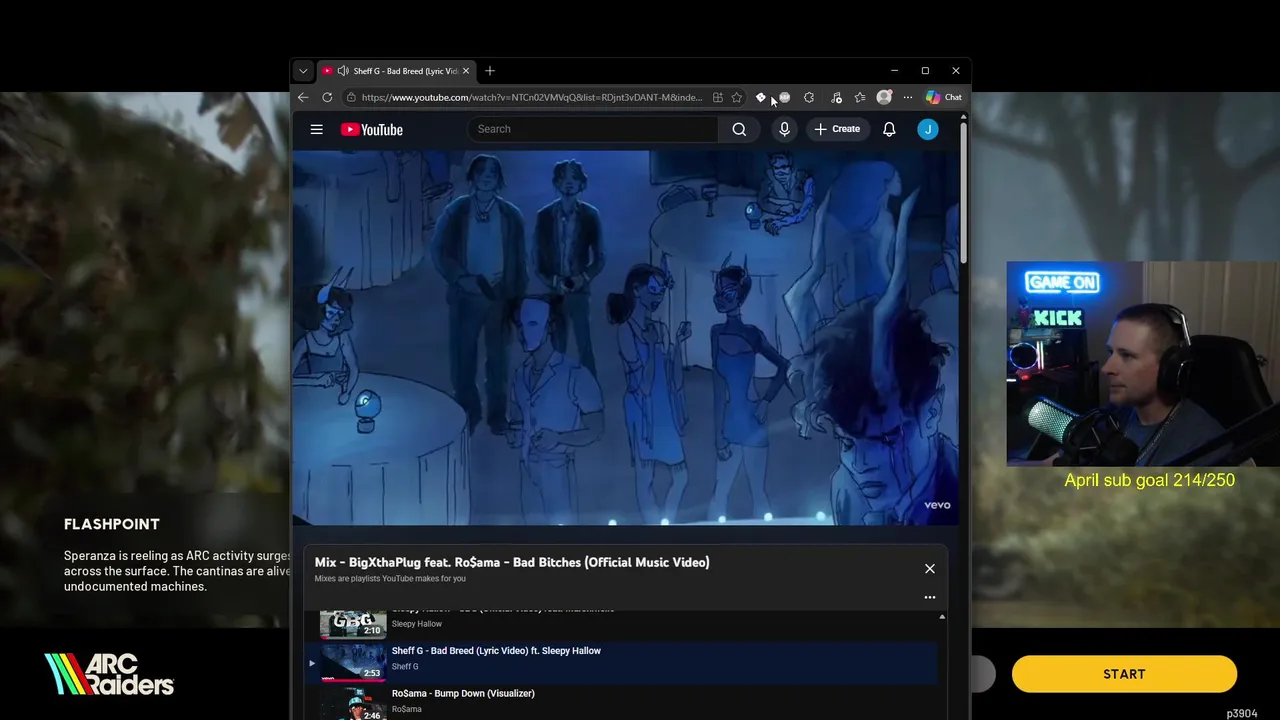
Task: Close the Sheff G browser tab
Action: 466,71
